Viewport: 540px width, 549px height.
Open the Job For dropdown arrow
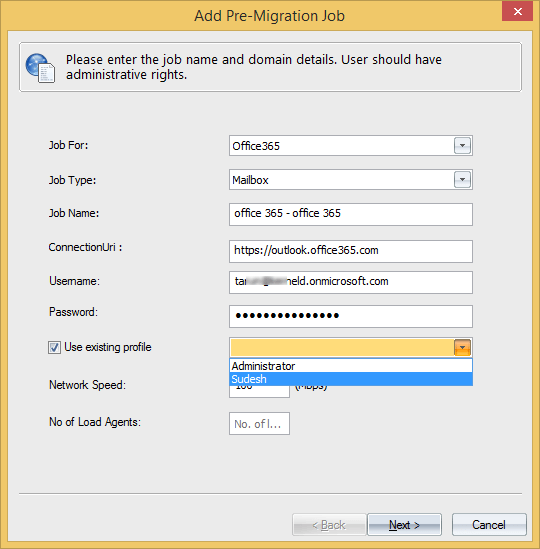pyautogui.click(x=462, y=146)
